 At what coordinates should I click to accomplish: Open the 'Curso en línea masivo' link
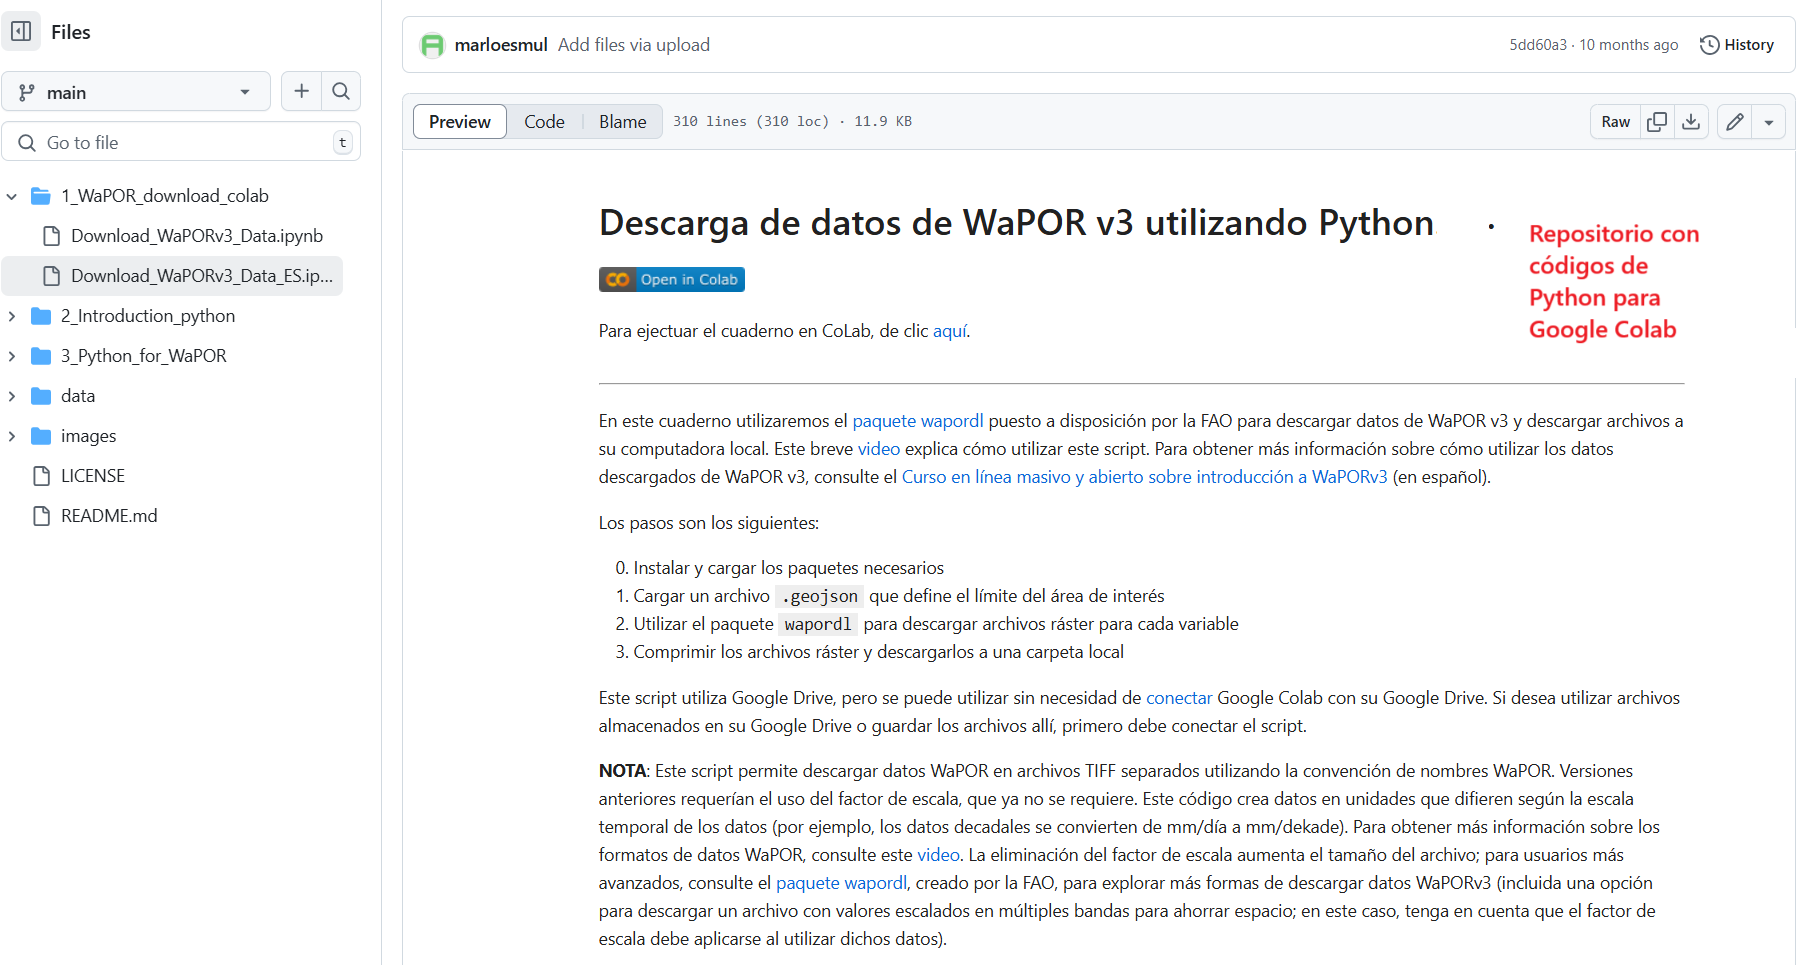coord(1145,477)
